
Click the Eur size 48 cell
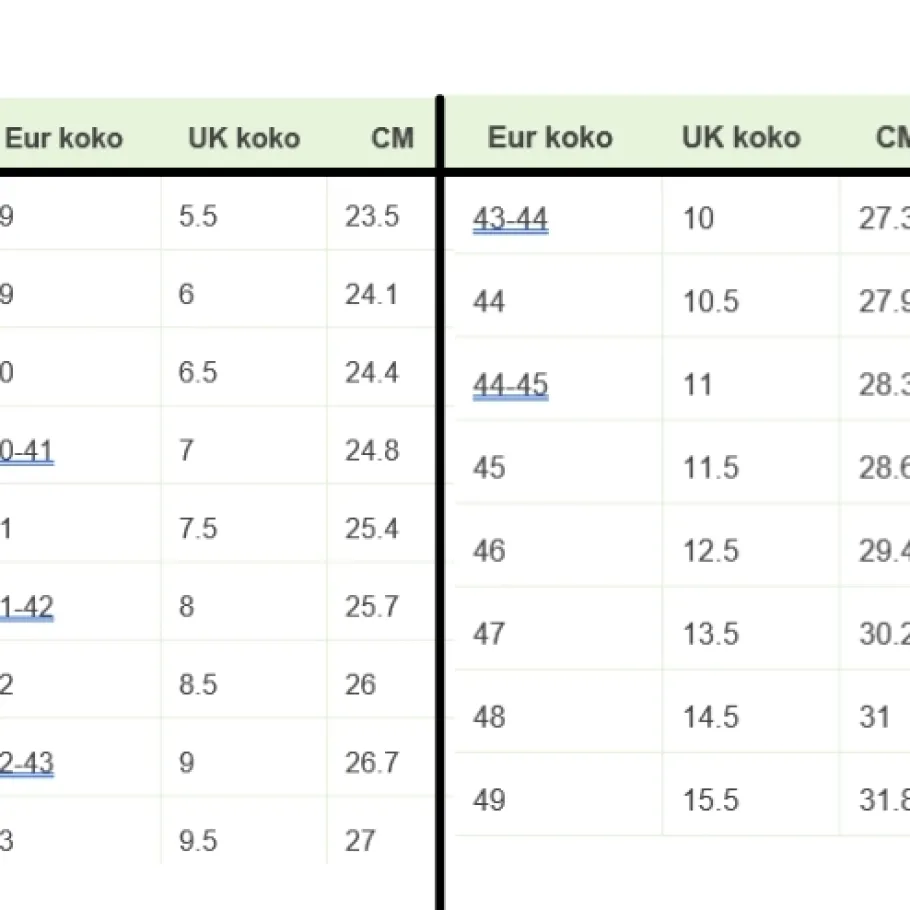click(x=489, y=717)
